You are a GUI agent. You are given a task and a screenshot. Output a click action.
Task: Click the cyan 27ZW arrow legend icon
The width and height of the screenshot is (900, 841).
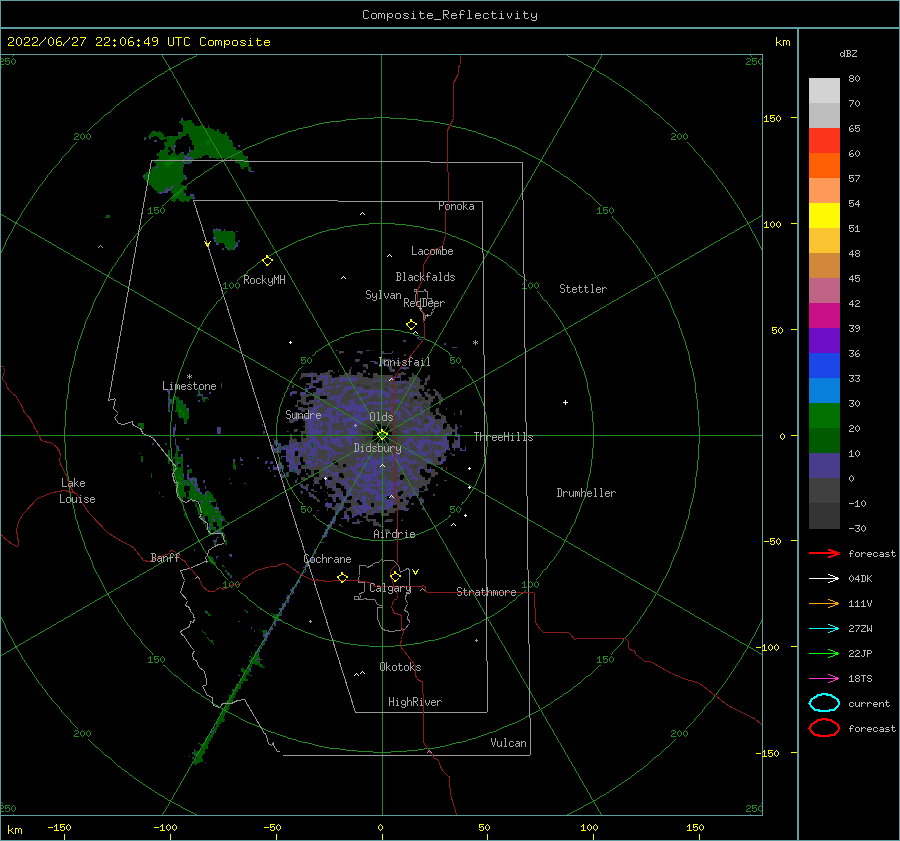click(x=824, y=629)
